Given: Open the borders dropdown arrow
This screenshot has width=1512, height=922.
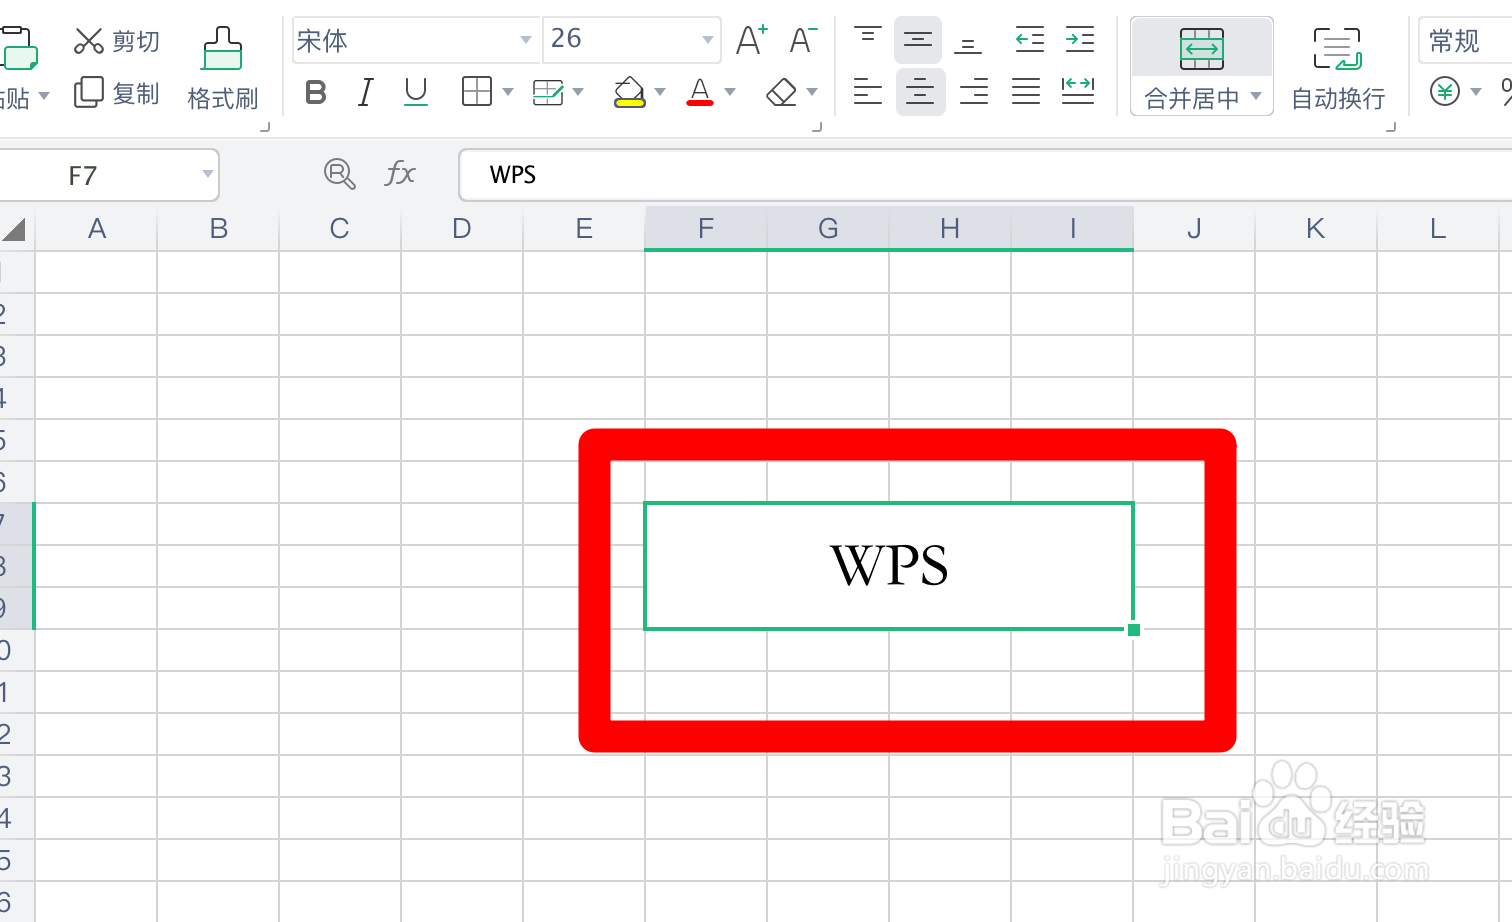Looking at the screenshot, I should (508, 92).
